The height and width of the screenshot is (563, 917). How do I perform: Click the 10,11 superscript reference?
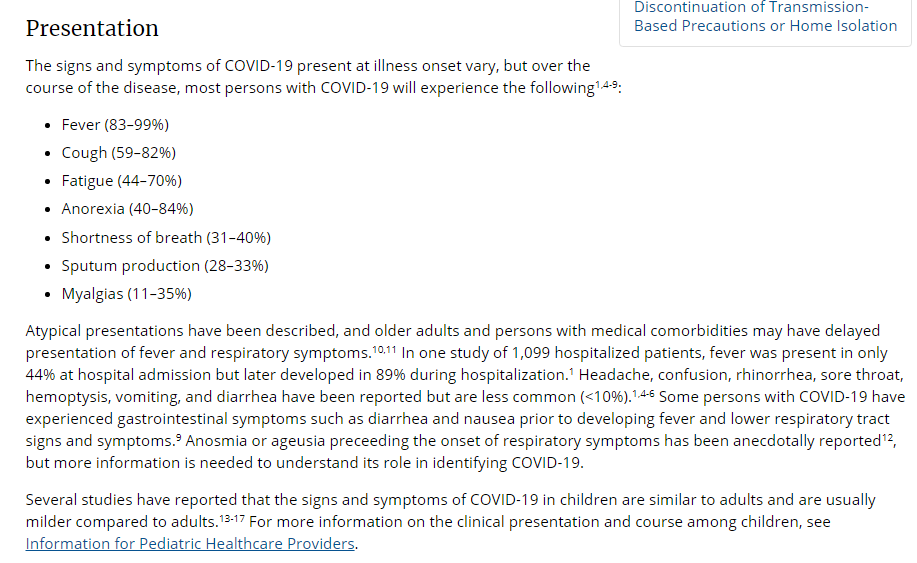[384, 350]
